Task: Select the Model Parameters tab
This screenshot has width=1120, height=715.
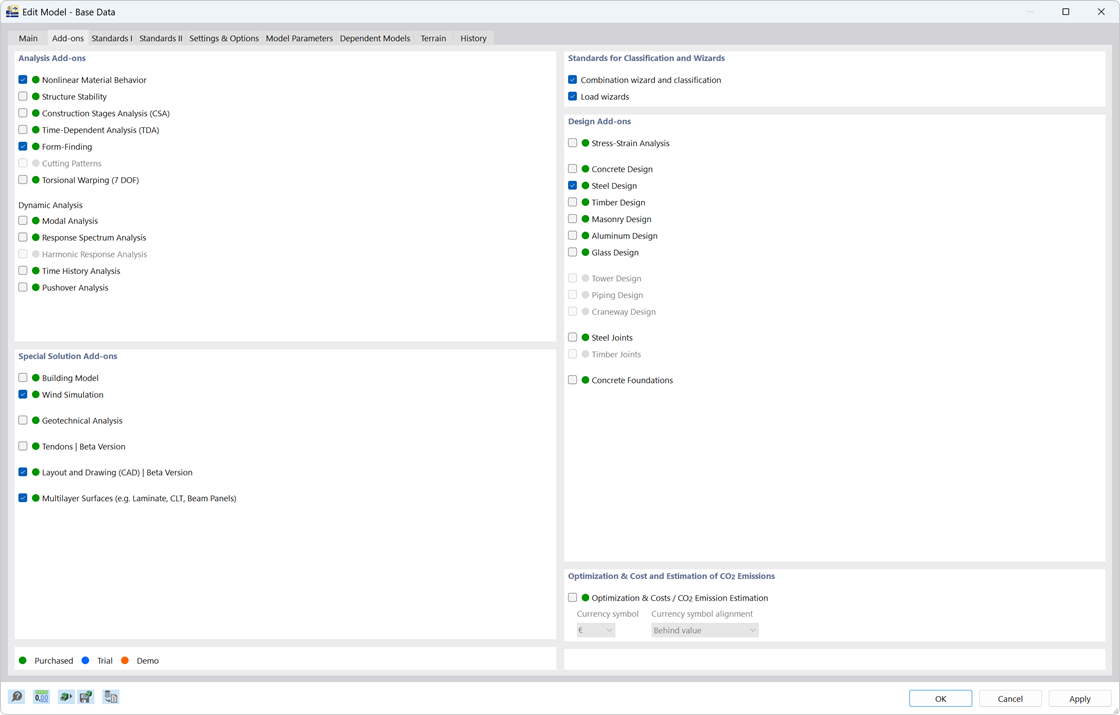Action: click(299, 39)
